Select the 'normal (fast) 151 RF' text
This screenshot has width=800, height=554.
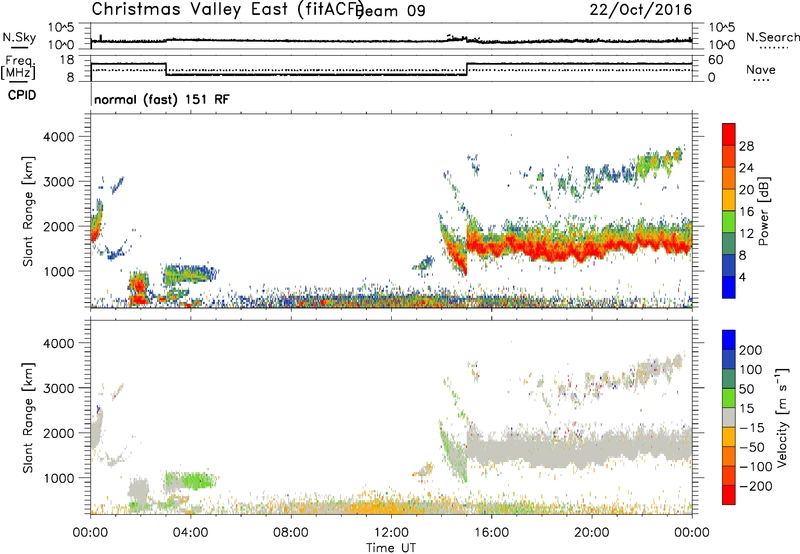[162, 99]
